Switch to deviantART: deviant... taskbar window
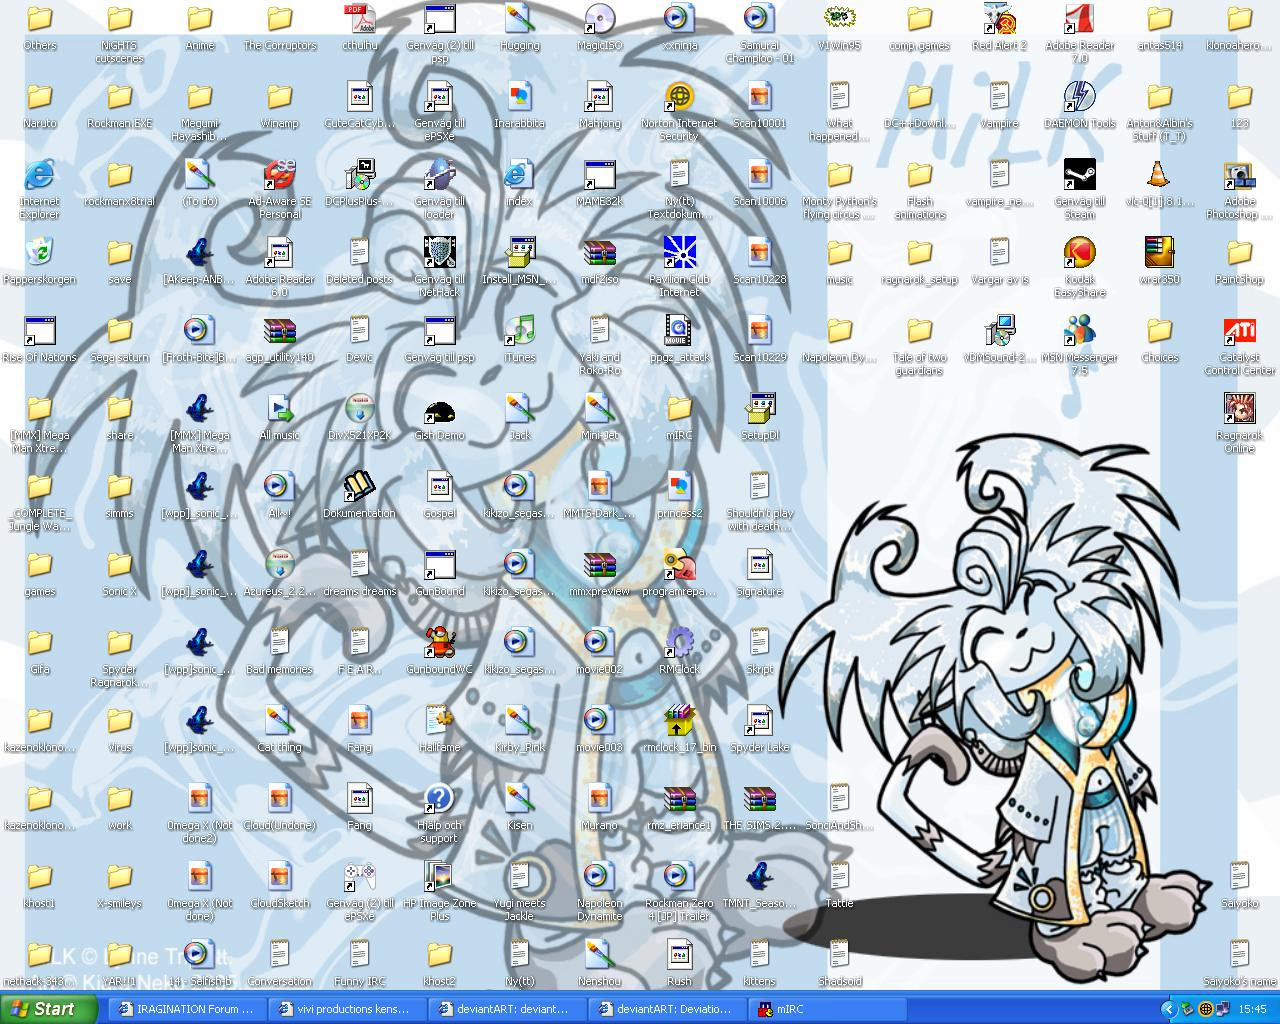The width and height of the screenshot is (1280, 1024). point(507,1009)
